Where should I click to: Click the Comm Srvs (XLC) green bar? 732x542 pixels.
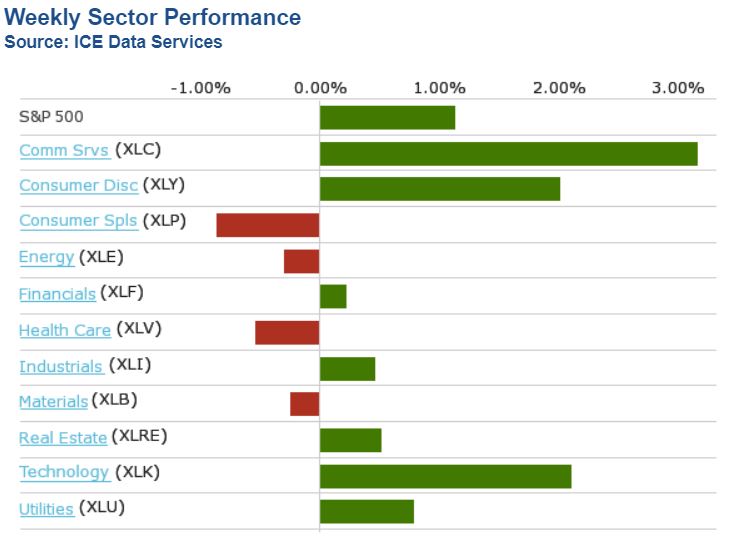(x=508, y=153)
